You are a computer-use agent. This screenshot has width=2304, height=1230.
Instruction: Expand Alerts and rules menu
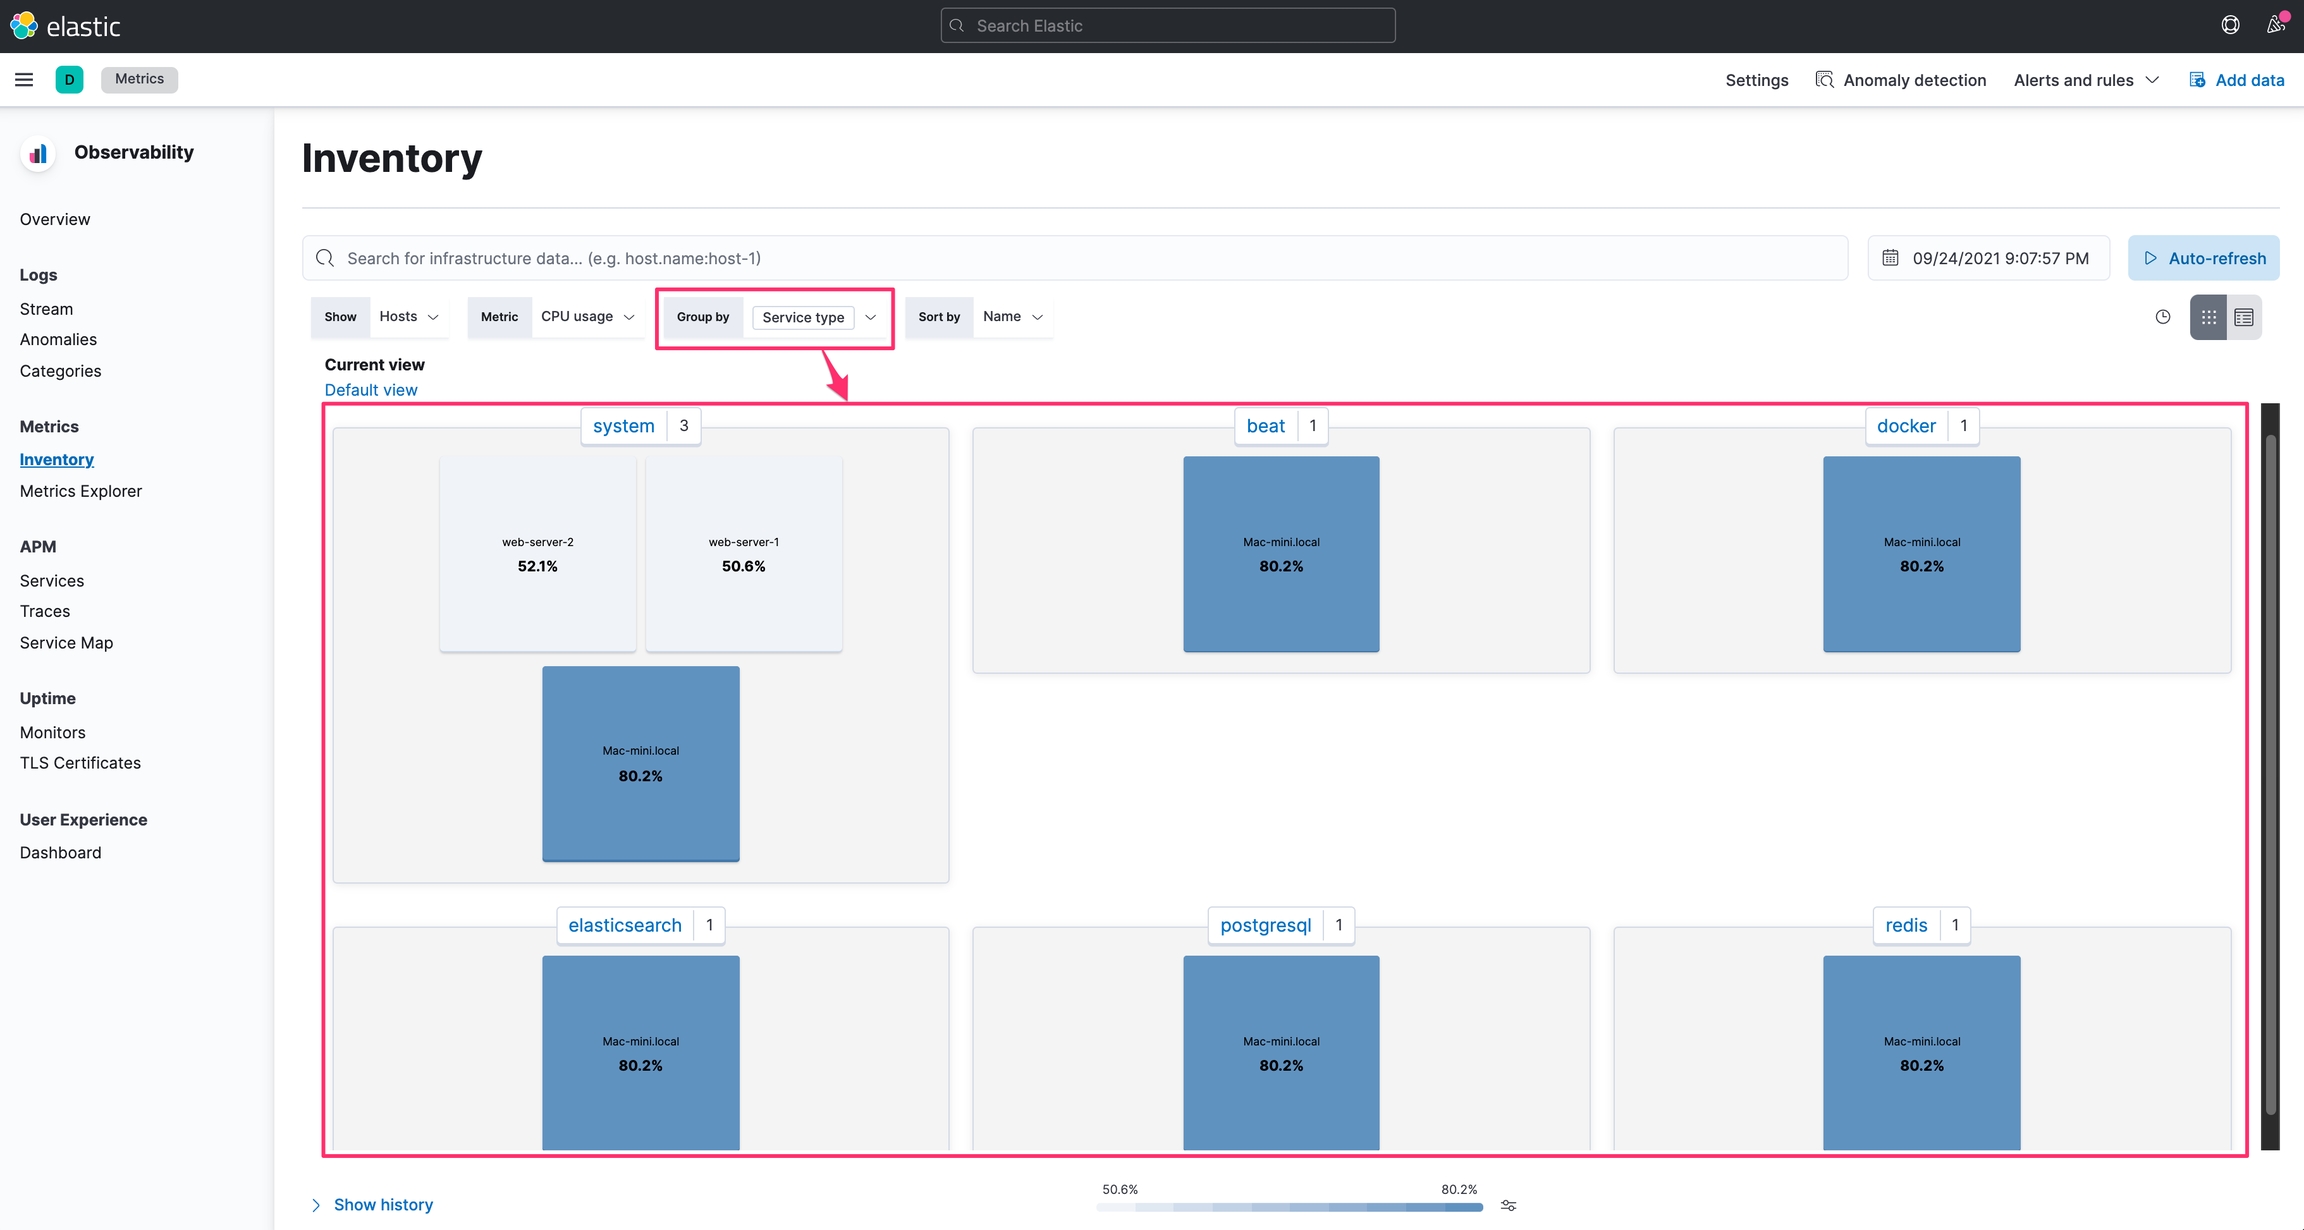2086,80
